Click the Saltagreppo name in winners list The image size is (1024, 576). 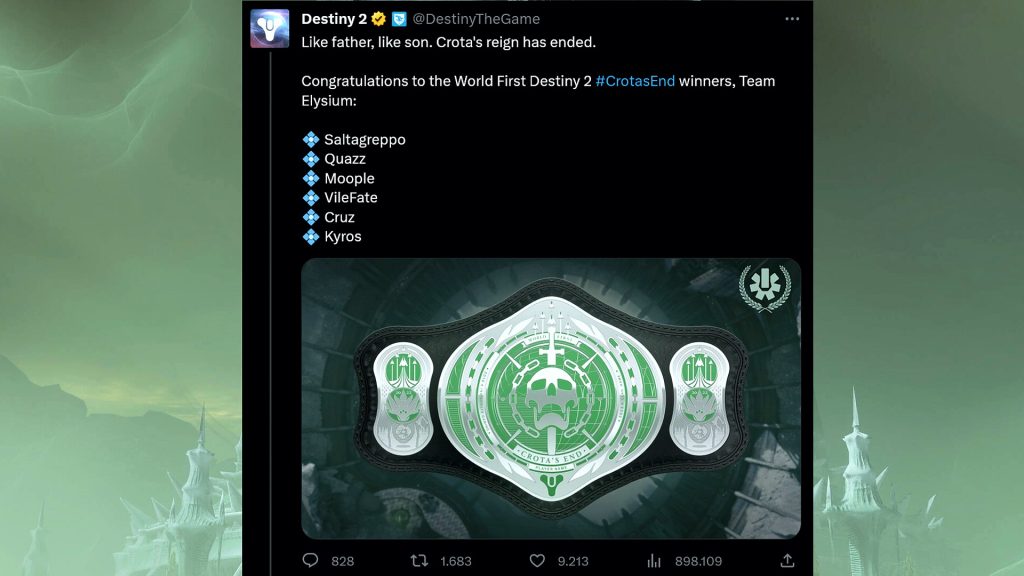click(364, 140)
